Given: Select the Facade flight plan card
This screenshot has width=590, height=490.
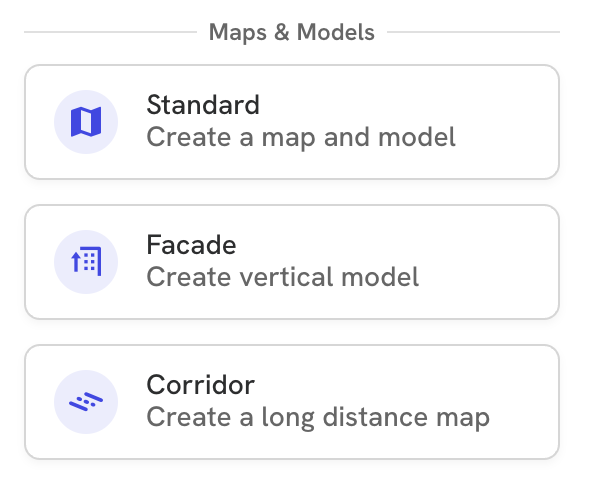Looking at the screenshot, I should click(x=292, y=262).
